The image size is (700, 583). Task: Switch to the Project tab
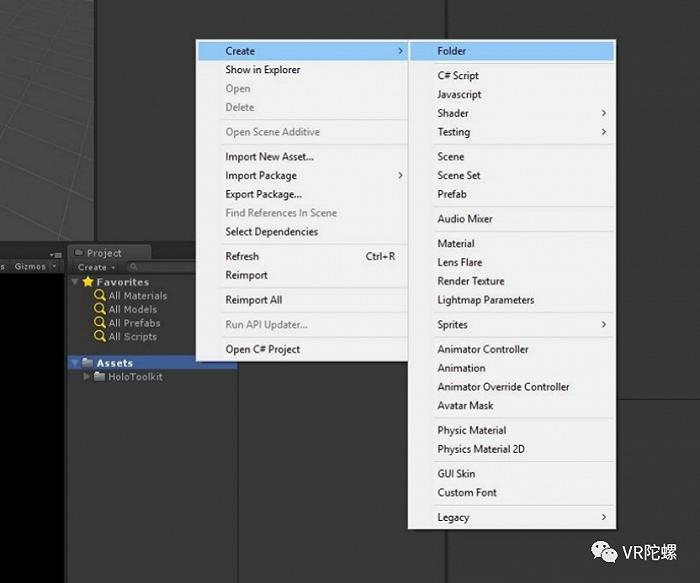pyautogui.click(x=109, y=253)
